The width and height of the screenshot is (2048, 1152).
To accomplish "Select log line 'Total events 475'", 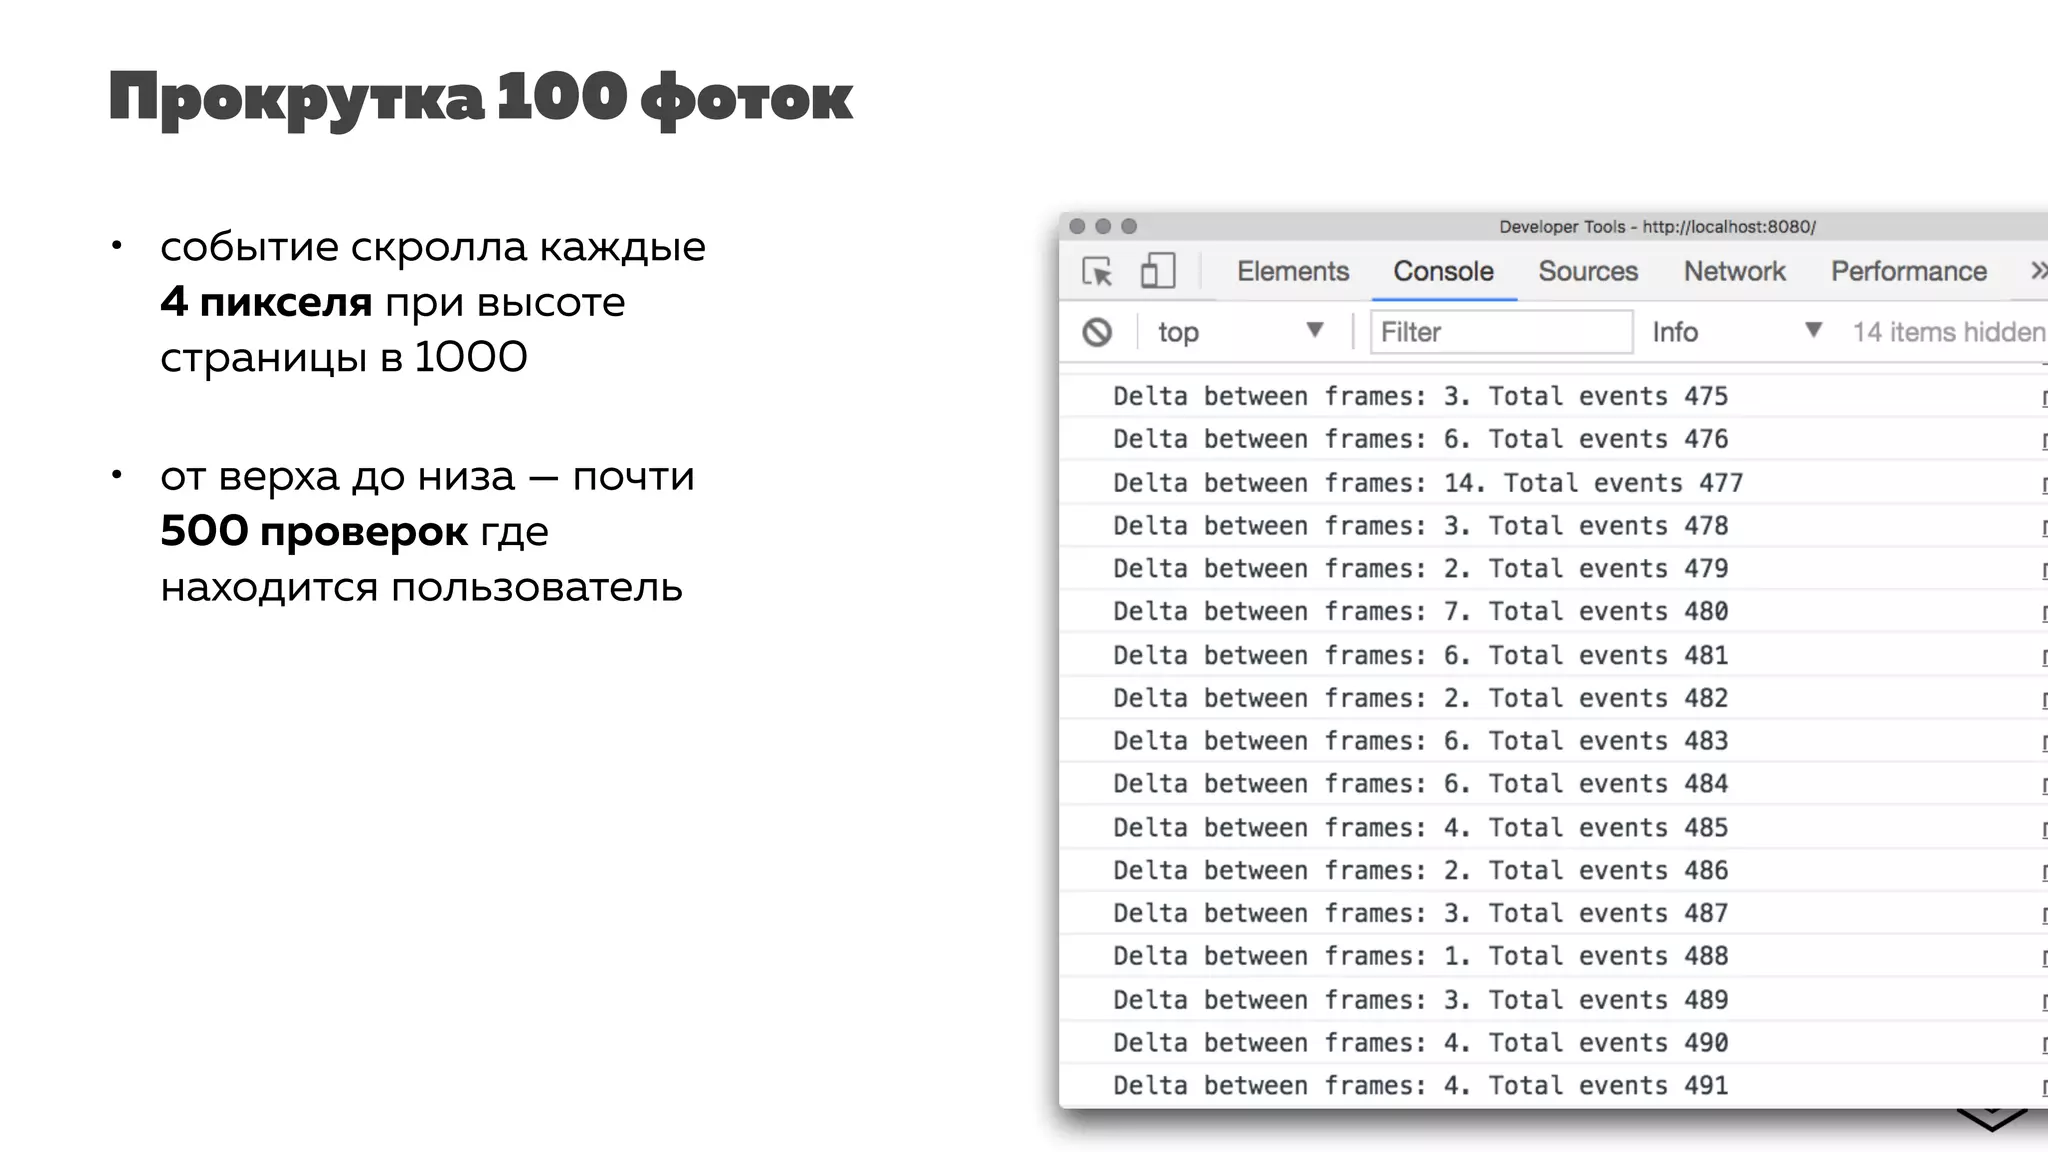I will (x=1553, y=396).
